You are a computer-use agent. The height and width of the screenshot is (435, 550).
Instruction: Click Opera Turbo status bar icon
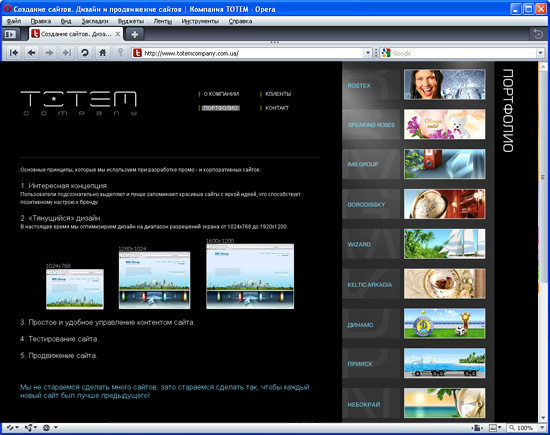point(46,428)
